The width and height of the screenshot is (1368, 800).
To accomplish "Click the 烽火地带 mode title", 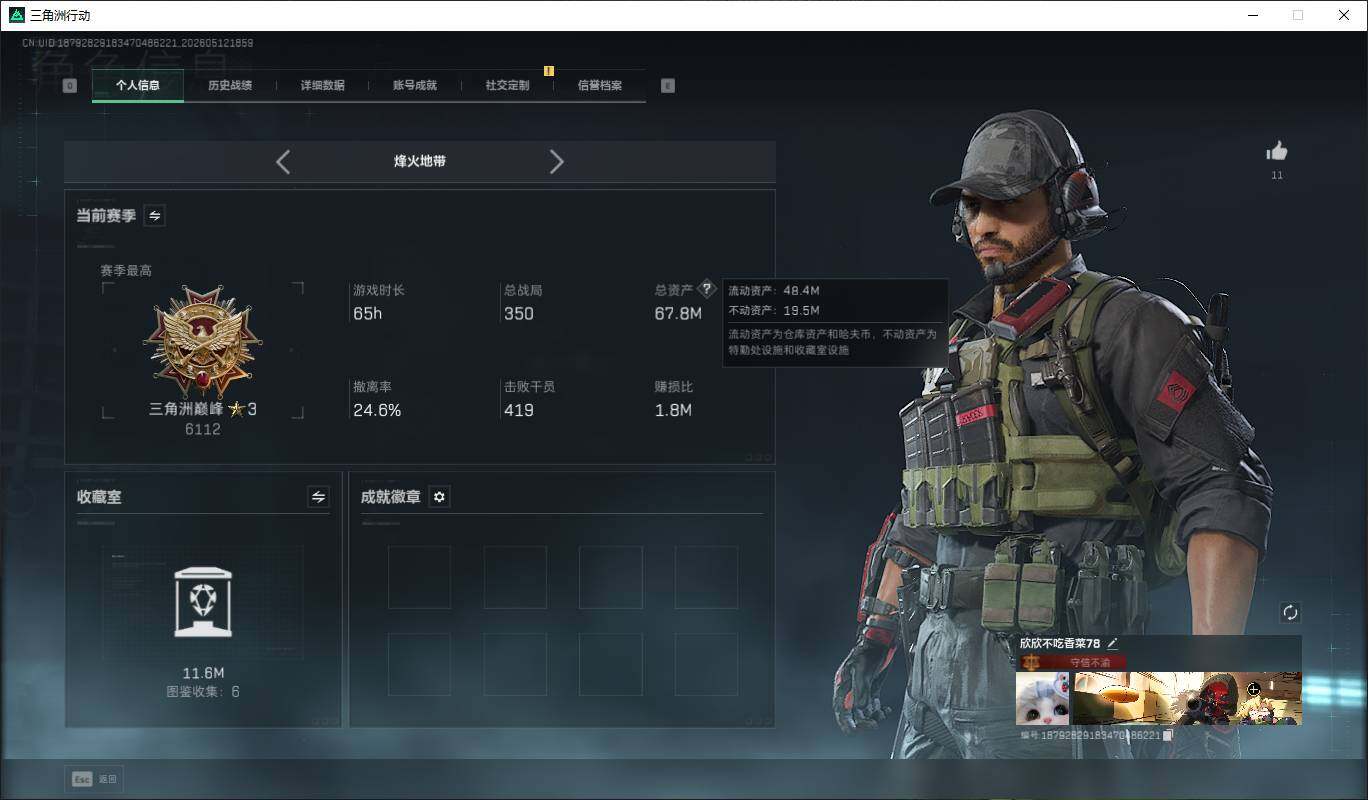I will [420, 161].
